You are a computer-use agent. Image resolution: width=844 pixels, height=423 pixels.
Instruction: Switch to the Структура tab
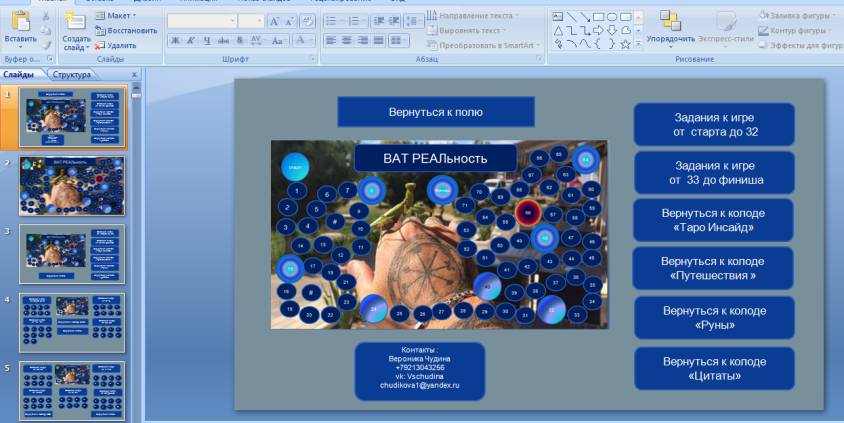(x=70, y=74)
